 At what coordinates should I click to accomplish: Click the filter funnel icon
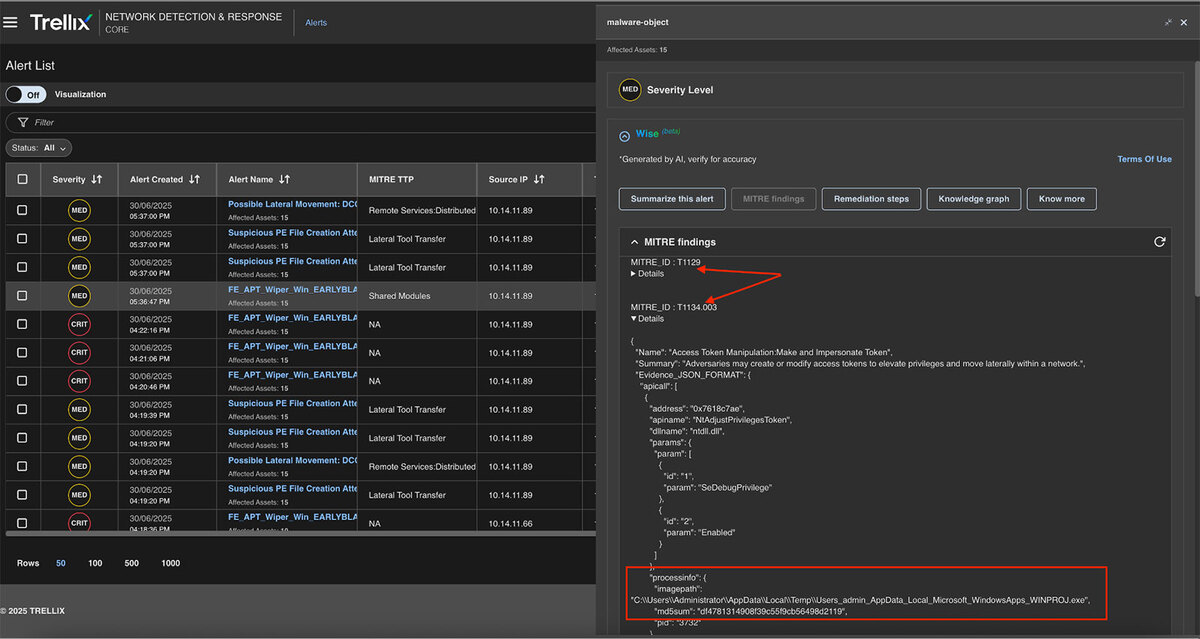pyautogui.click(x=21, y=122)
